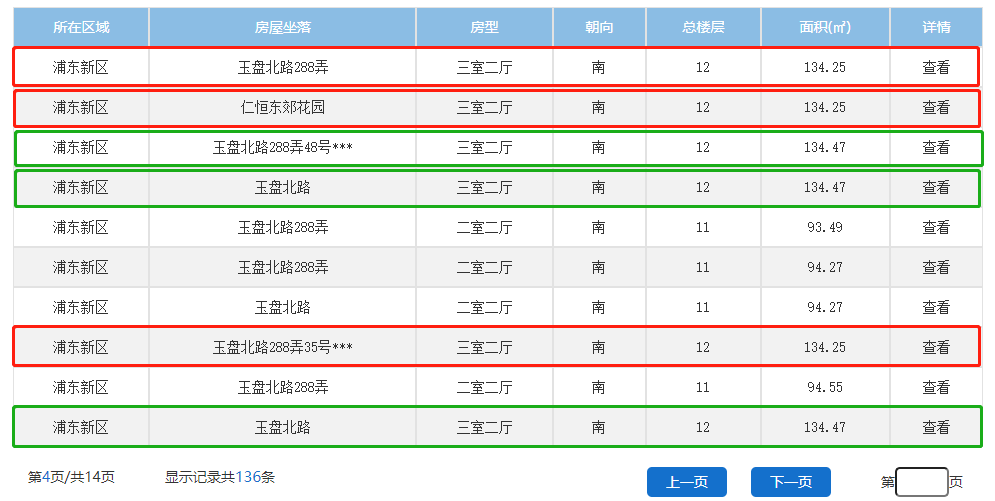Select 玉盘北路288弄 address in the 93.49 row
This screenshot has height=501, width=995.
click(x=282, y=227)
